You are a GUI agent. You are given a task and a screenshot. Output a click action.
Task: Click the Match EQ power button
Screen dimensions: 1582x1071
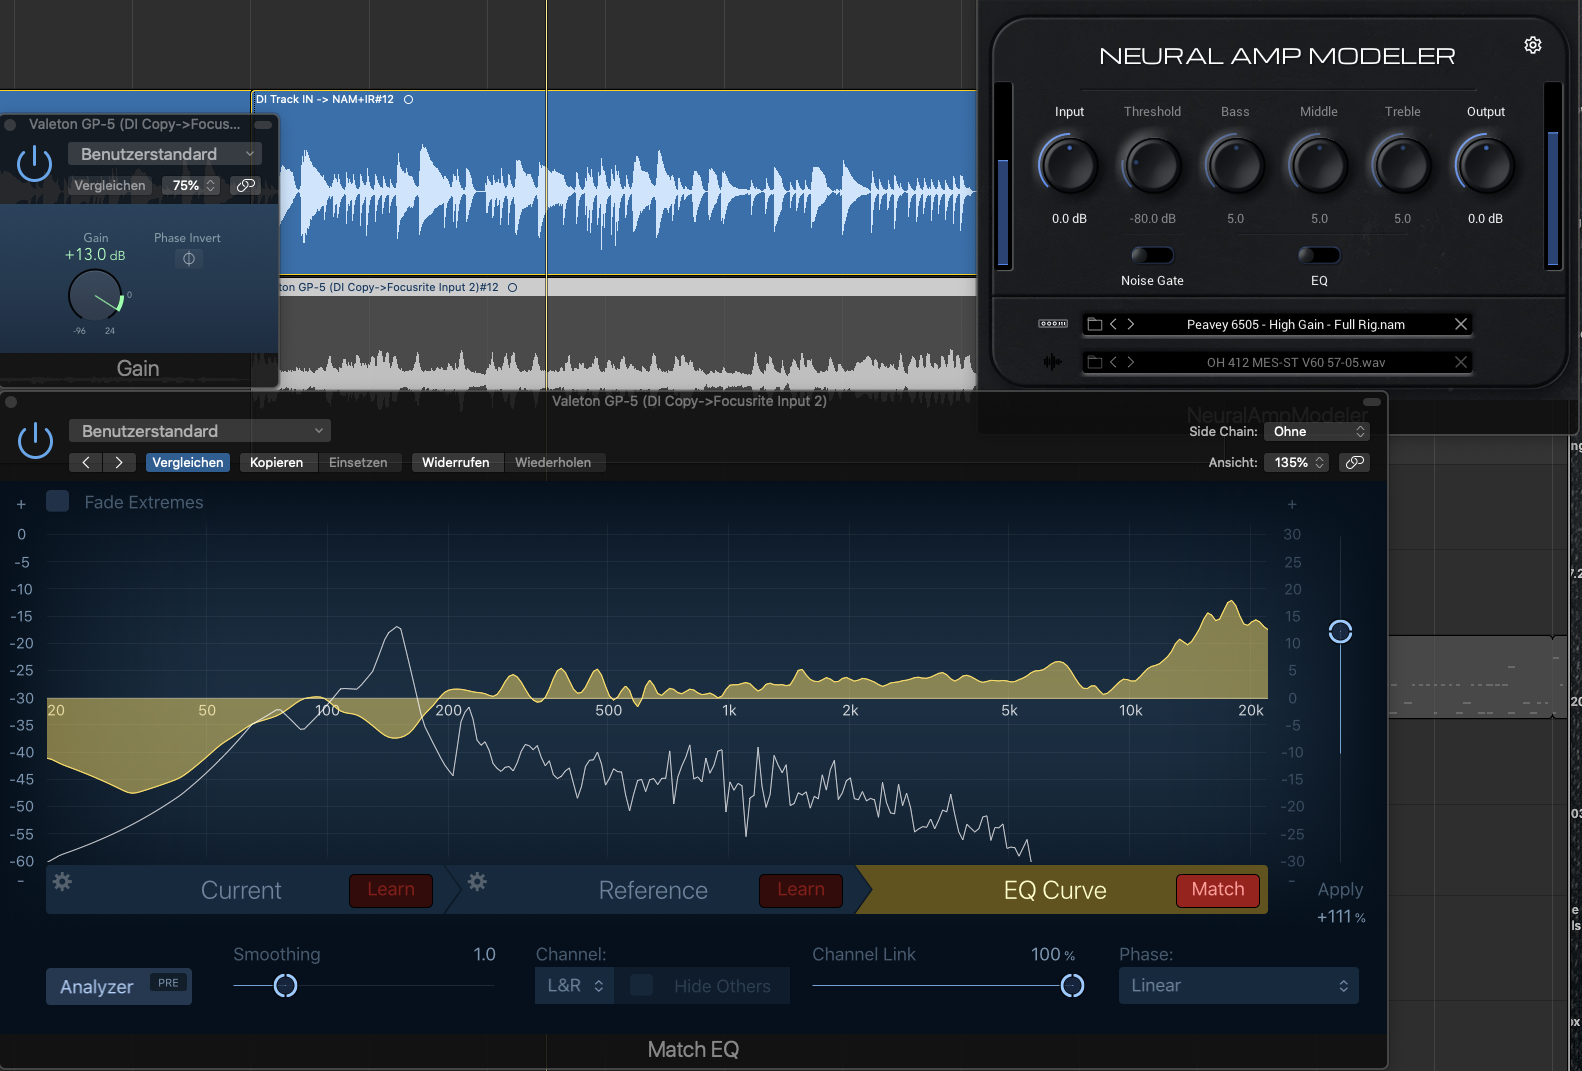(35, 440)
